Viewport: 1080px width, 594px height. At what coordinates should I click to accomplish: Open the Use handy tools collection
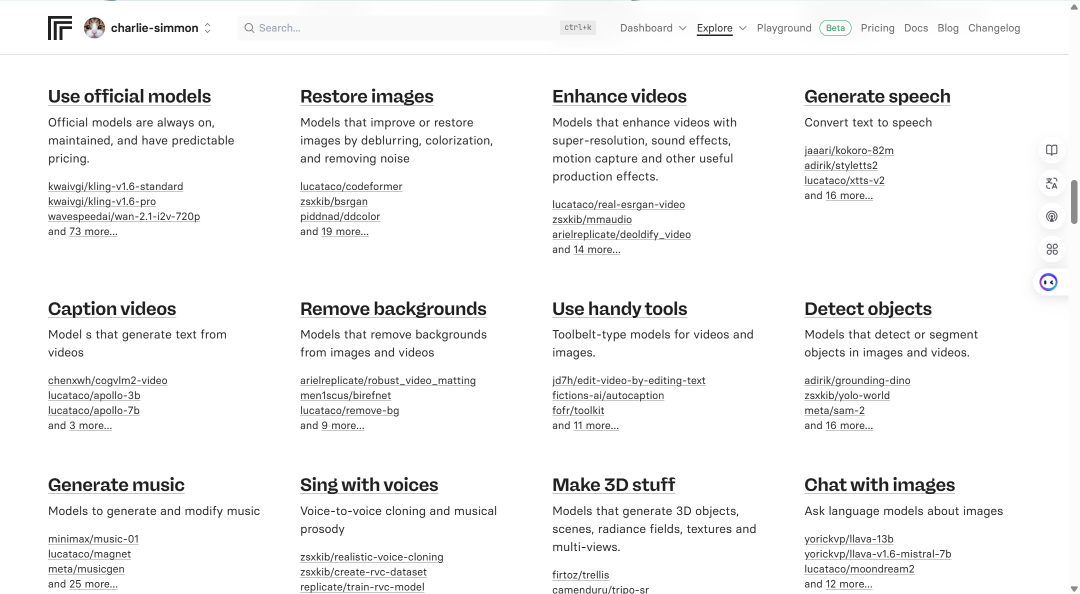pos(619,309)
